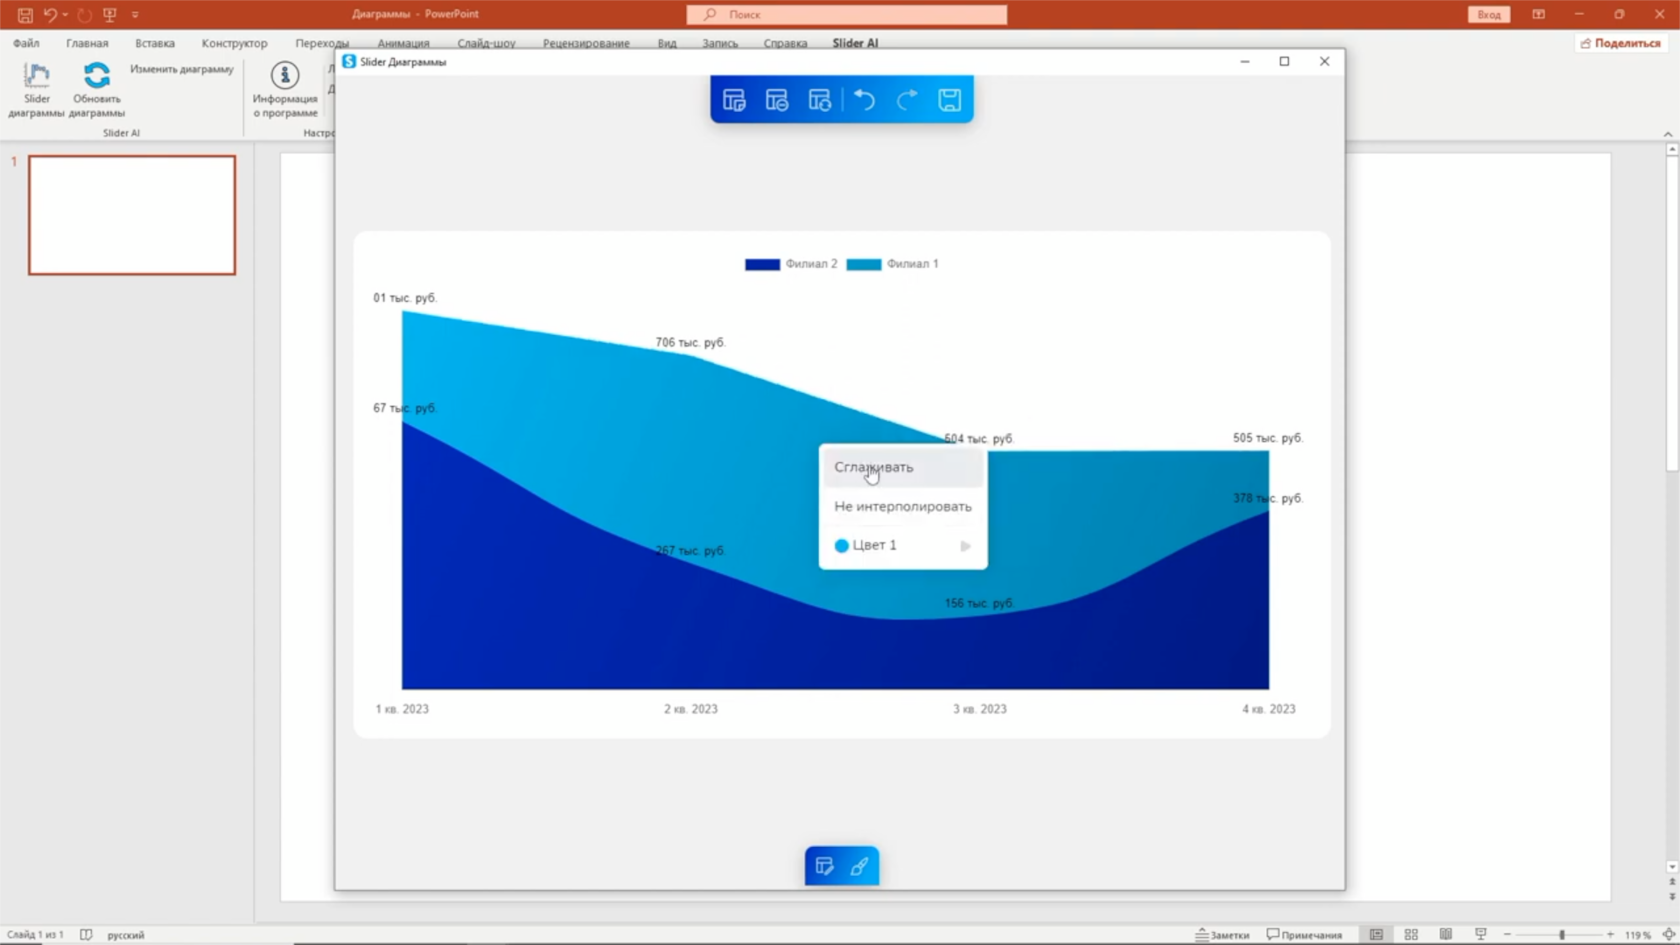Screen dimensions: 1680x945
Task: Open the Анимация tab
Action: pyautogui.click(x=403, y=43)
